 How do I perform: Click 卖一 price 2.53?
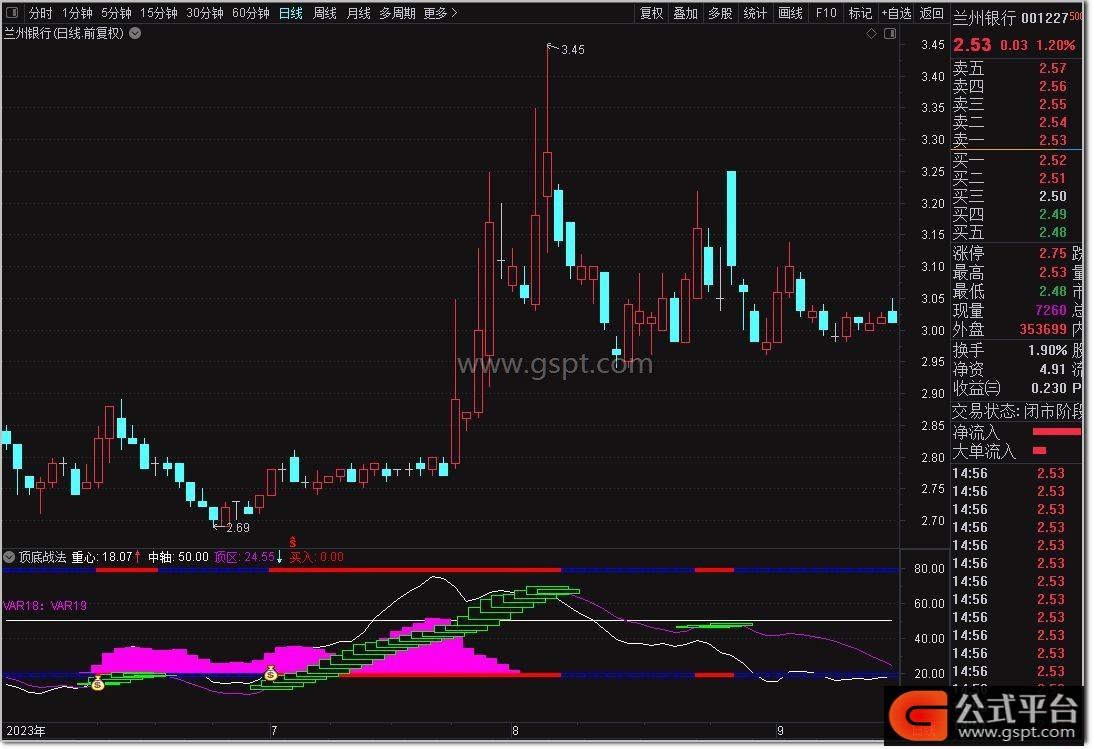coord(1051,139)
